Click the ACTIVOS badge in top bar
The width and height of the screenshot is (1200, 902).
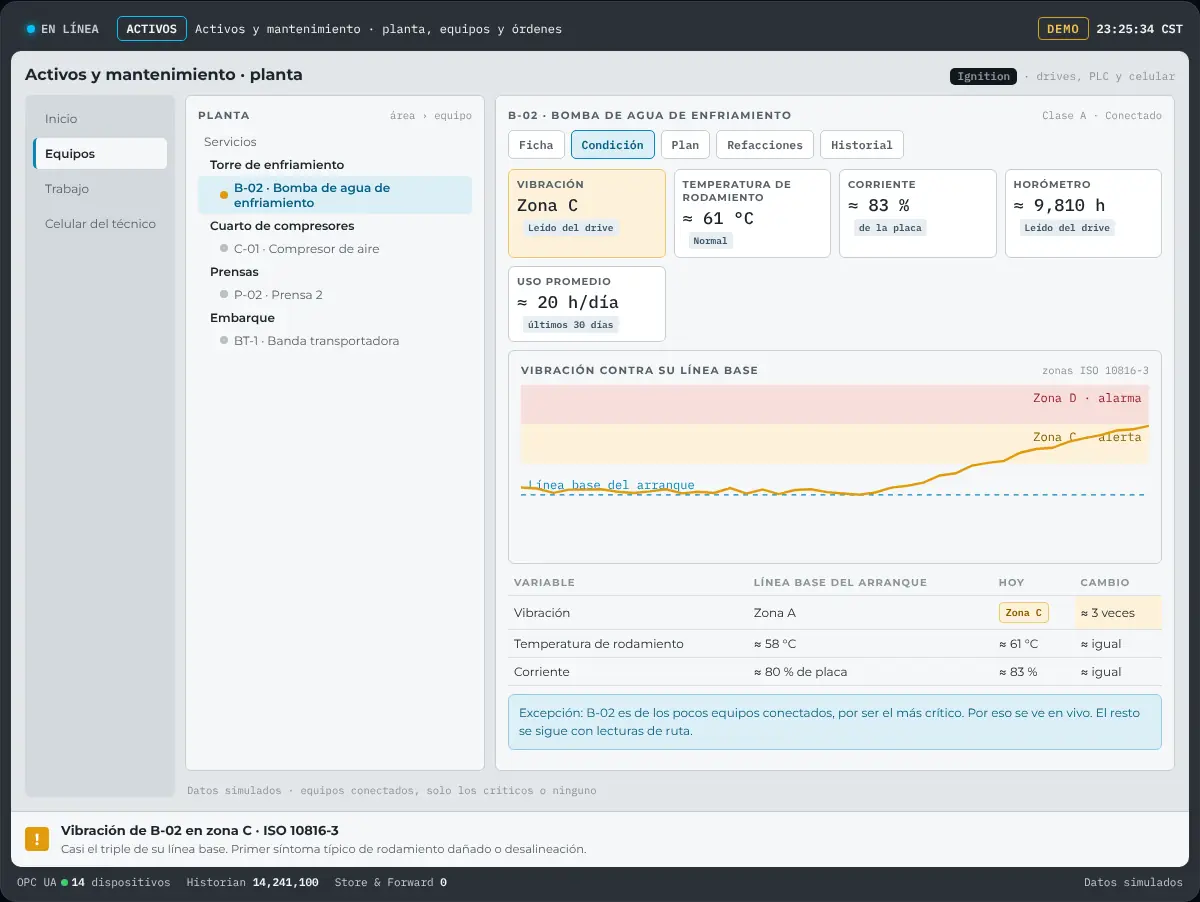click(152, 29)
